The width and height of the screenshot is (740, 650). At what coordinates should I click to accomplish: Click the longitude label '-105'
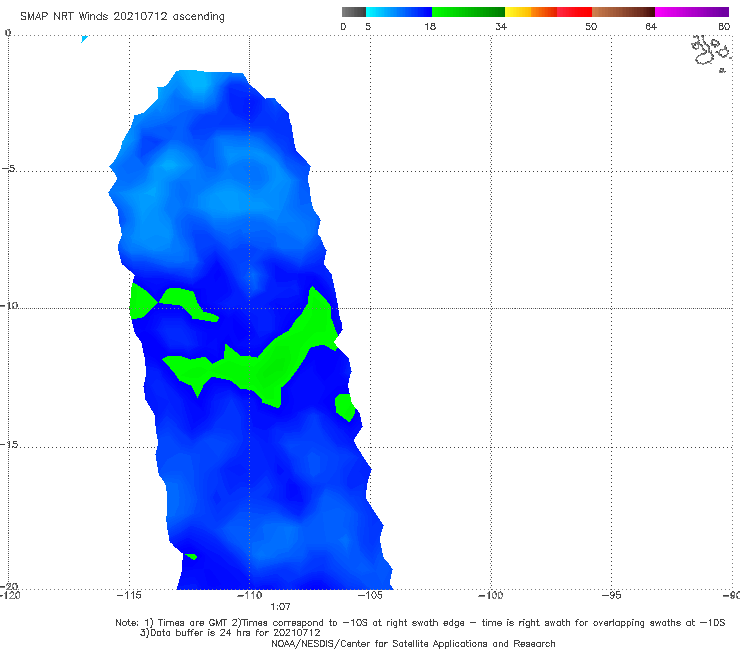[x=370, y=595]
